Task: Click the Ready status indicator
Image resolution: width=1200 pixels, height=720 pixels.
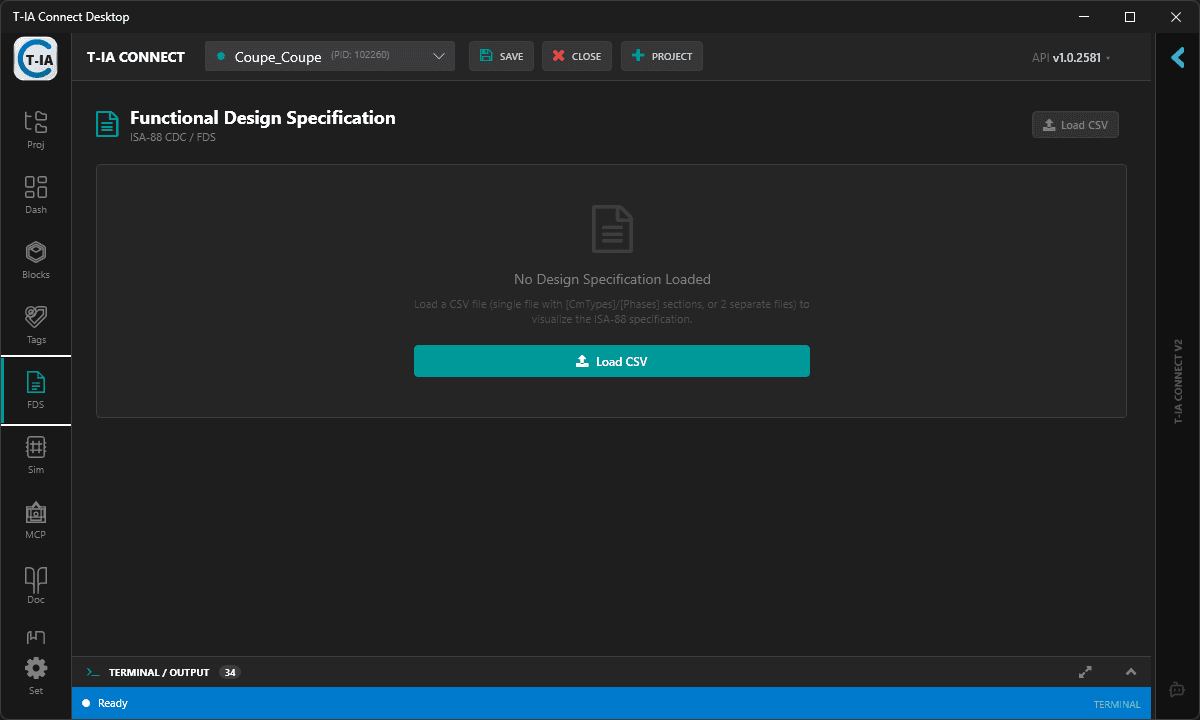Action: [104, 703]
